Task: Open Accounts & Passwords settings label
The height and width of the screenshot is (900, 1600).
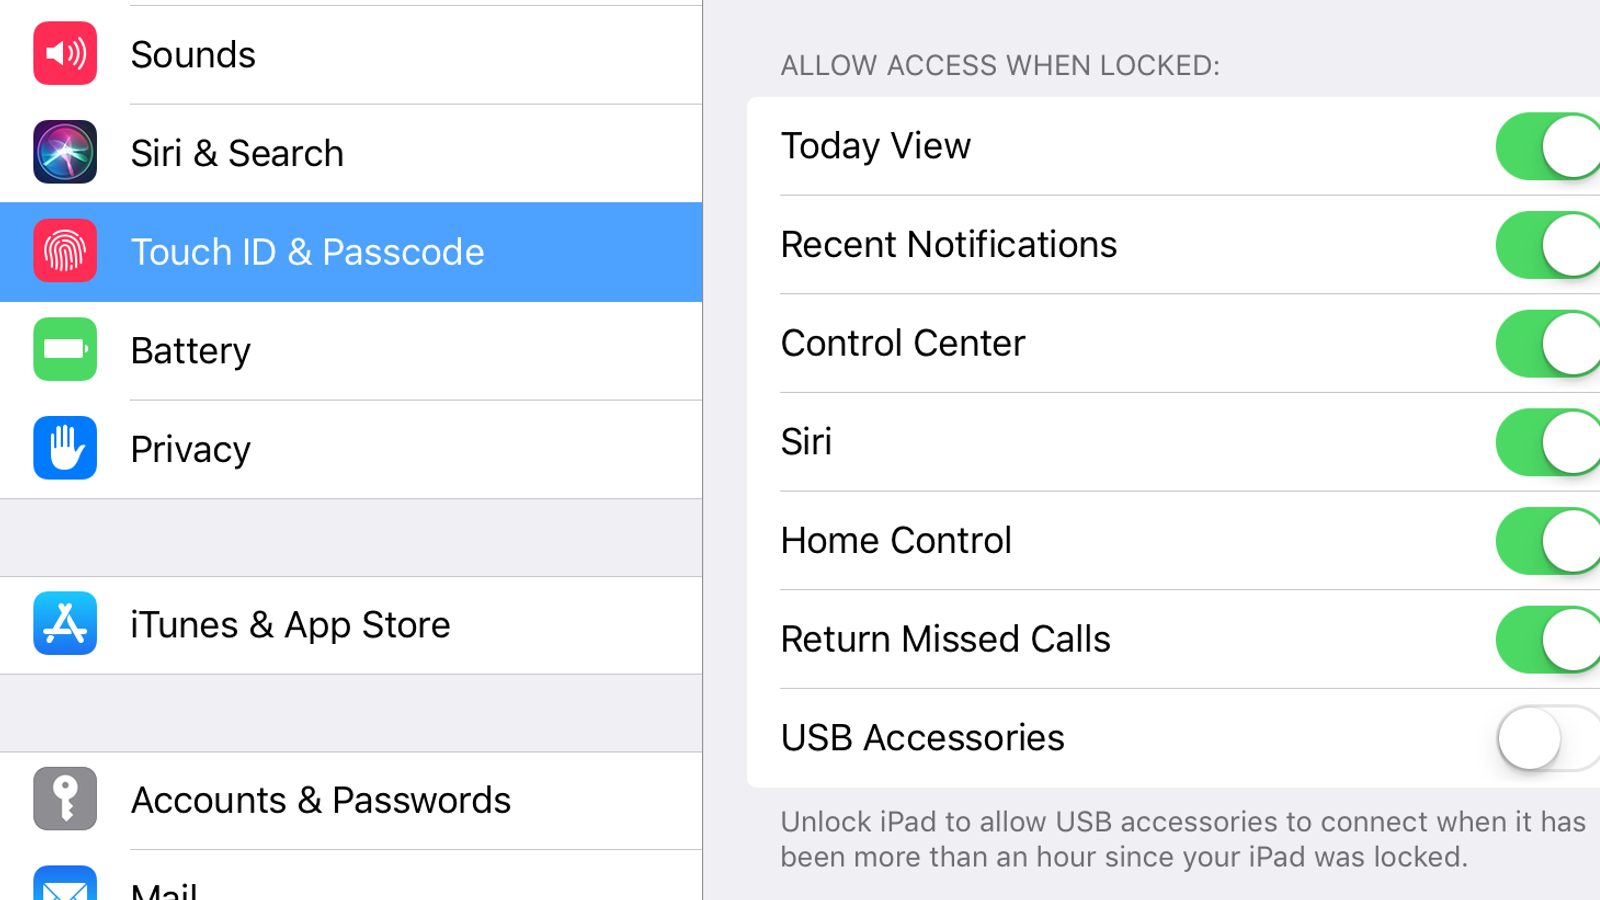Action: pyautogui.click(x=320, y=800)
